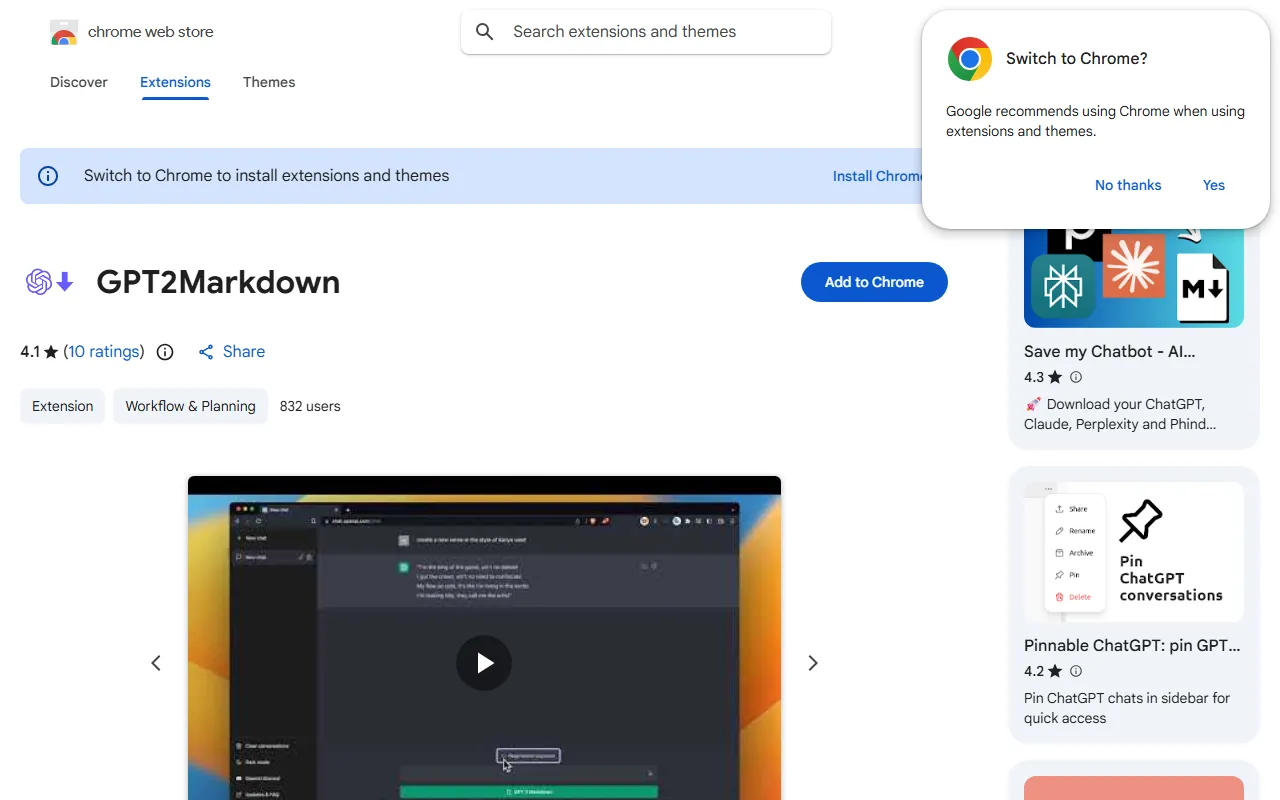
Task: Click info icon beside 10 ratings
Action: point(166,352)
